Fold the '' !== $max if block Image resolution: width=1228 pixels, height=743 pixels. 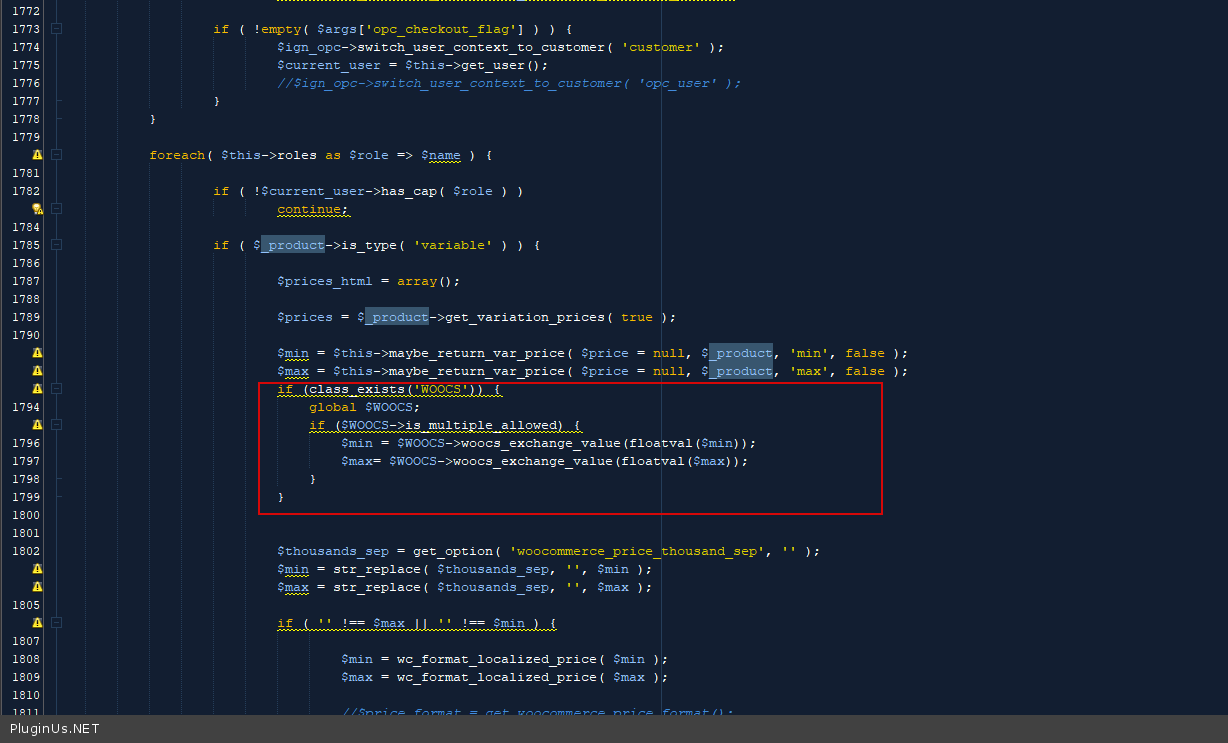[x=56, y=623]
